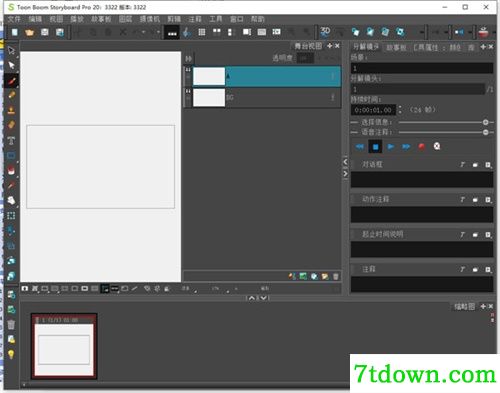Viewport: 500px width, 393px height.
Task: Select the Paint bucket tool
Action: (x=11, y=170)
